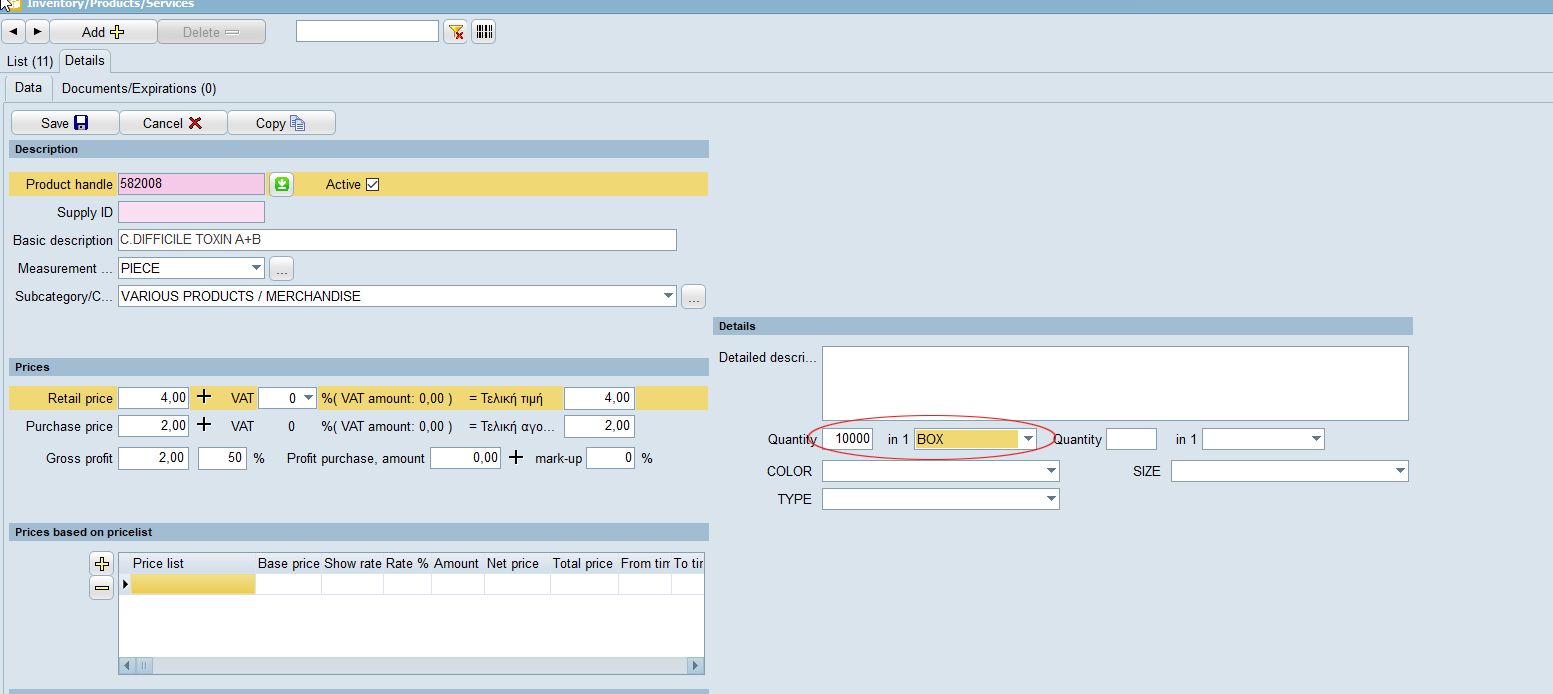Viewport: 1553px width, 694px height.
Task: Open ellipsis button beside Measurement unit
Action: (x=282, y=268)
